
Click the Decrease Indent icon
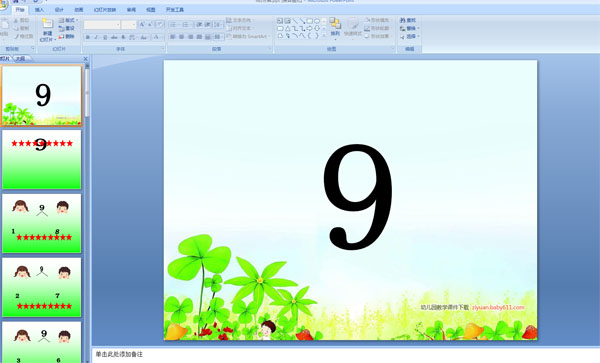coord(199,24)
